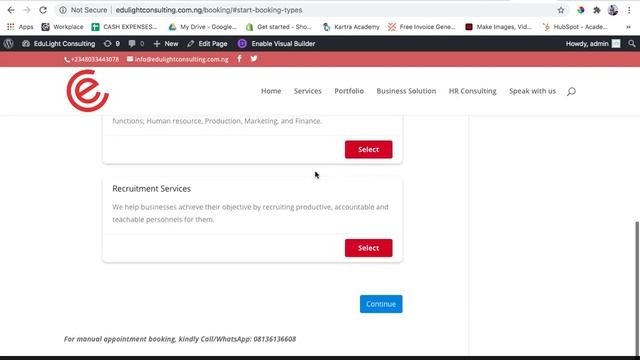Open Speak with us in site menu
Viewport: 640px width, 360px height.
[x=532, y=91]
